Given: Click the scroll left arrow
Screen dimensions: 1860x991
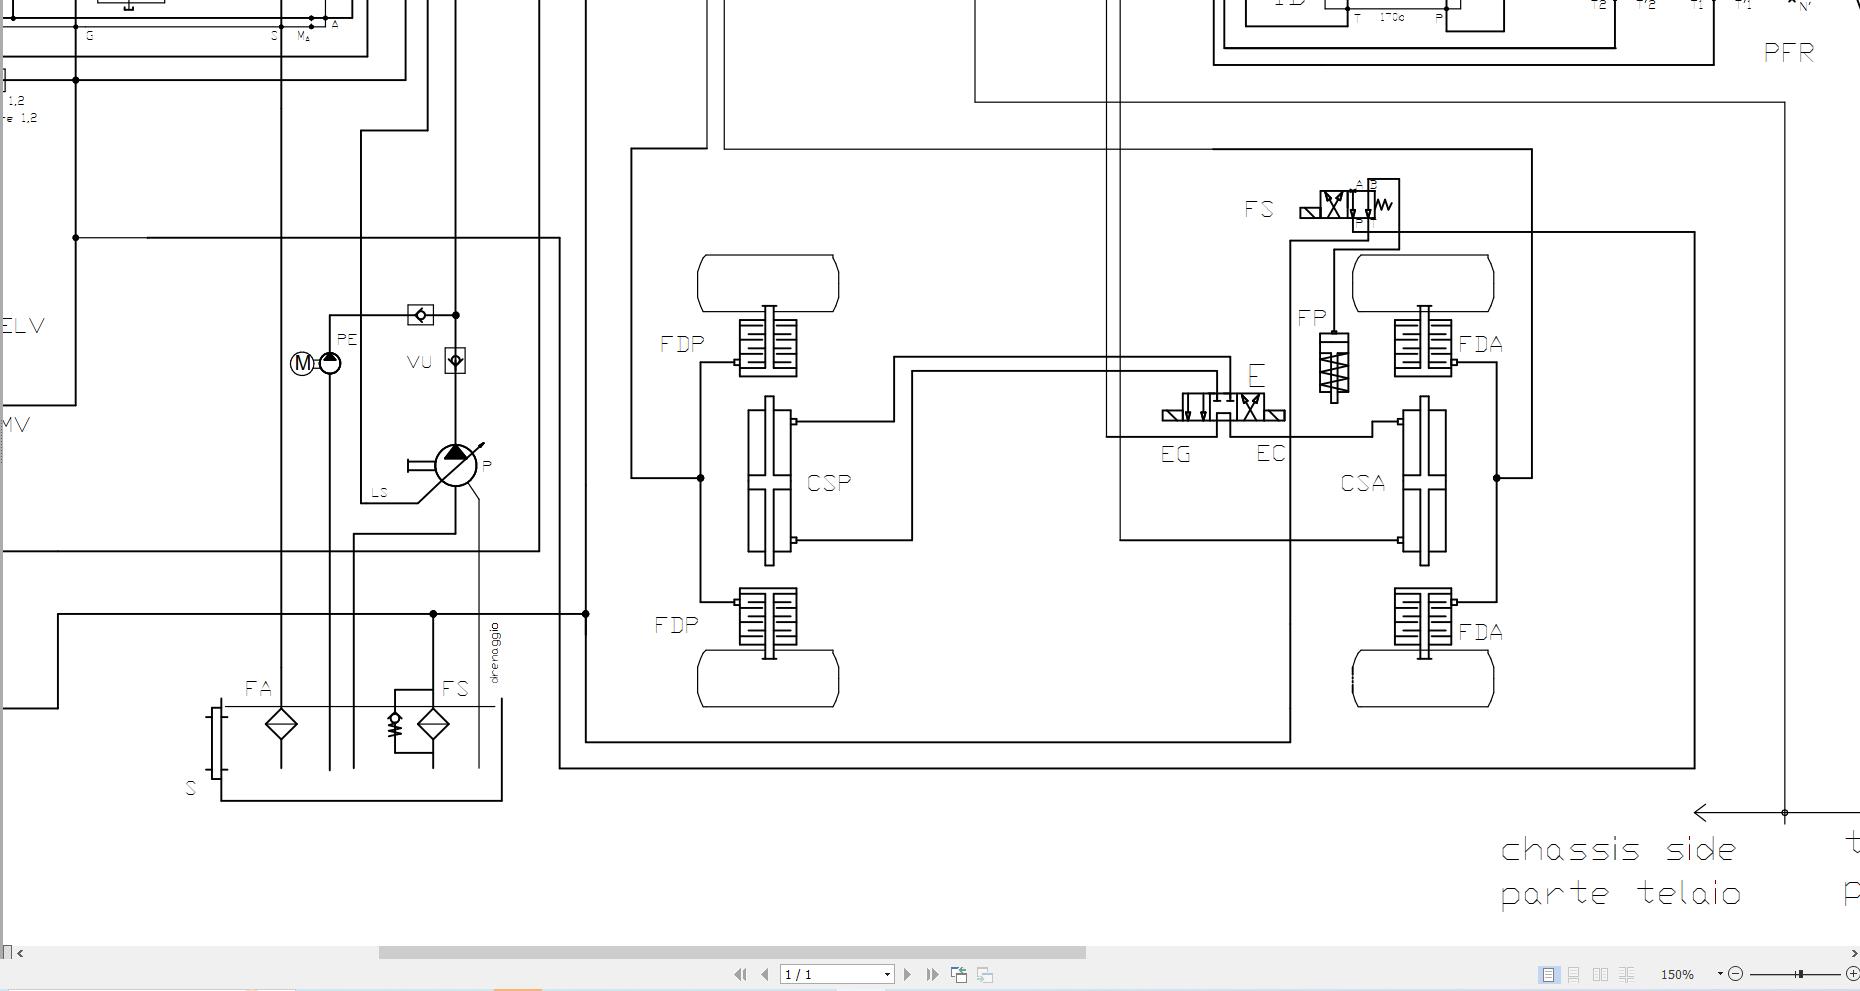Looking at the screenshot, I should click(x=20, y=953).
